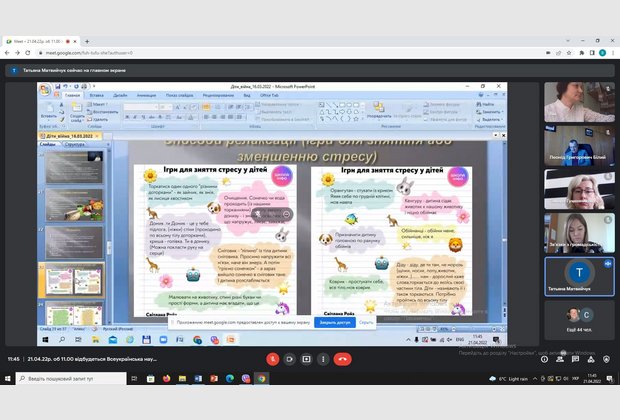Click 'Скрыть' in the sharing notification bar

coord(366,323)
